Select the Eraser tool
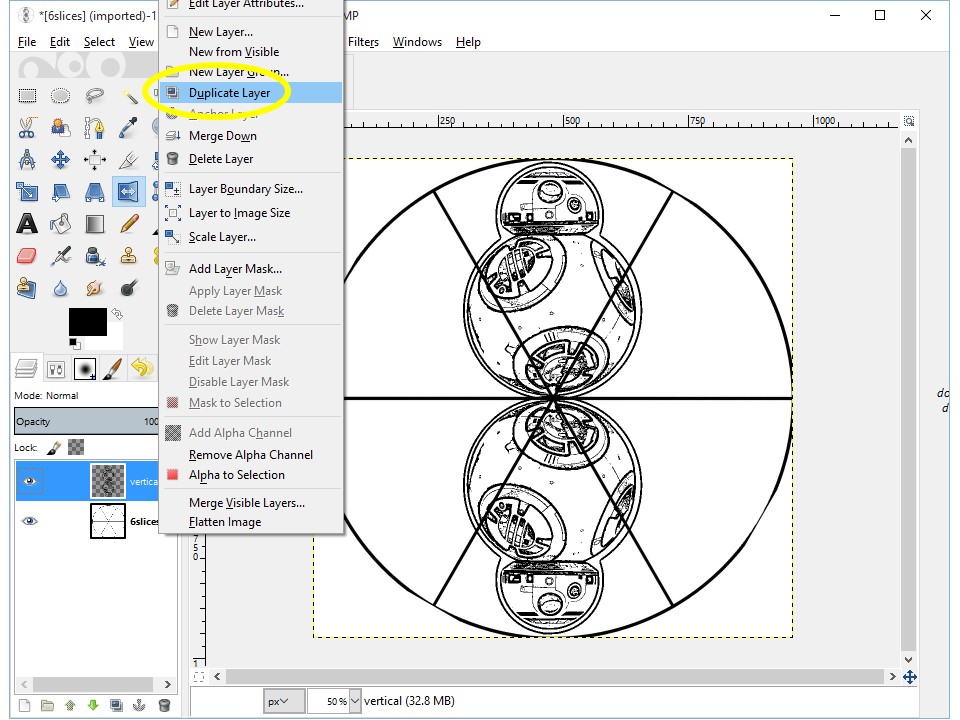This screenshot has height=720, width=960. 27,256
